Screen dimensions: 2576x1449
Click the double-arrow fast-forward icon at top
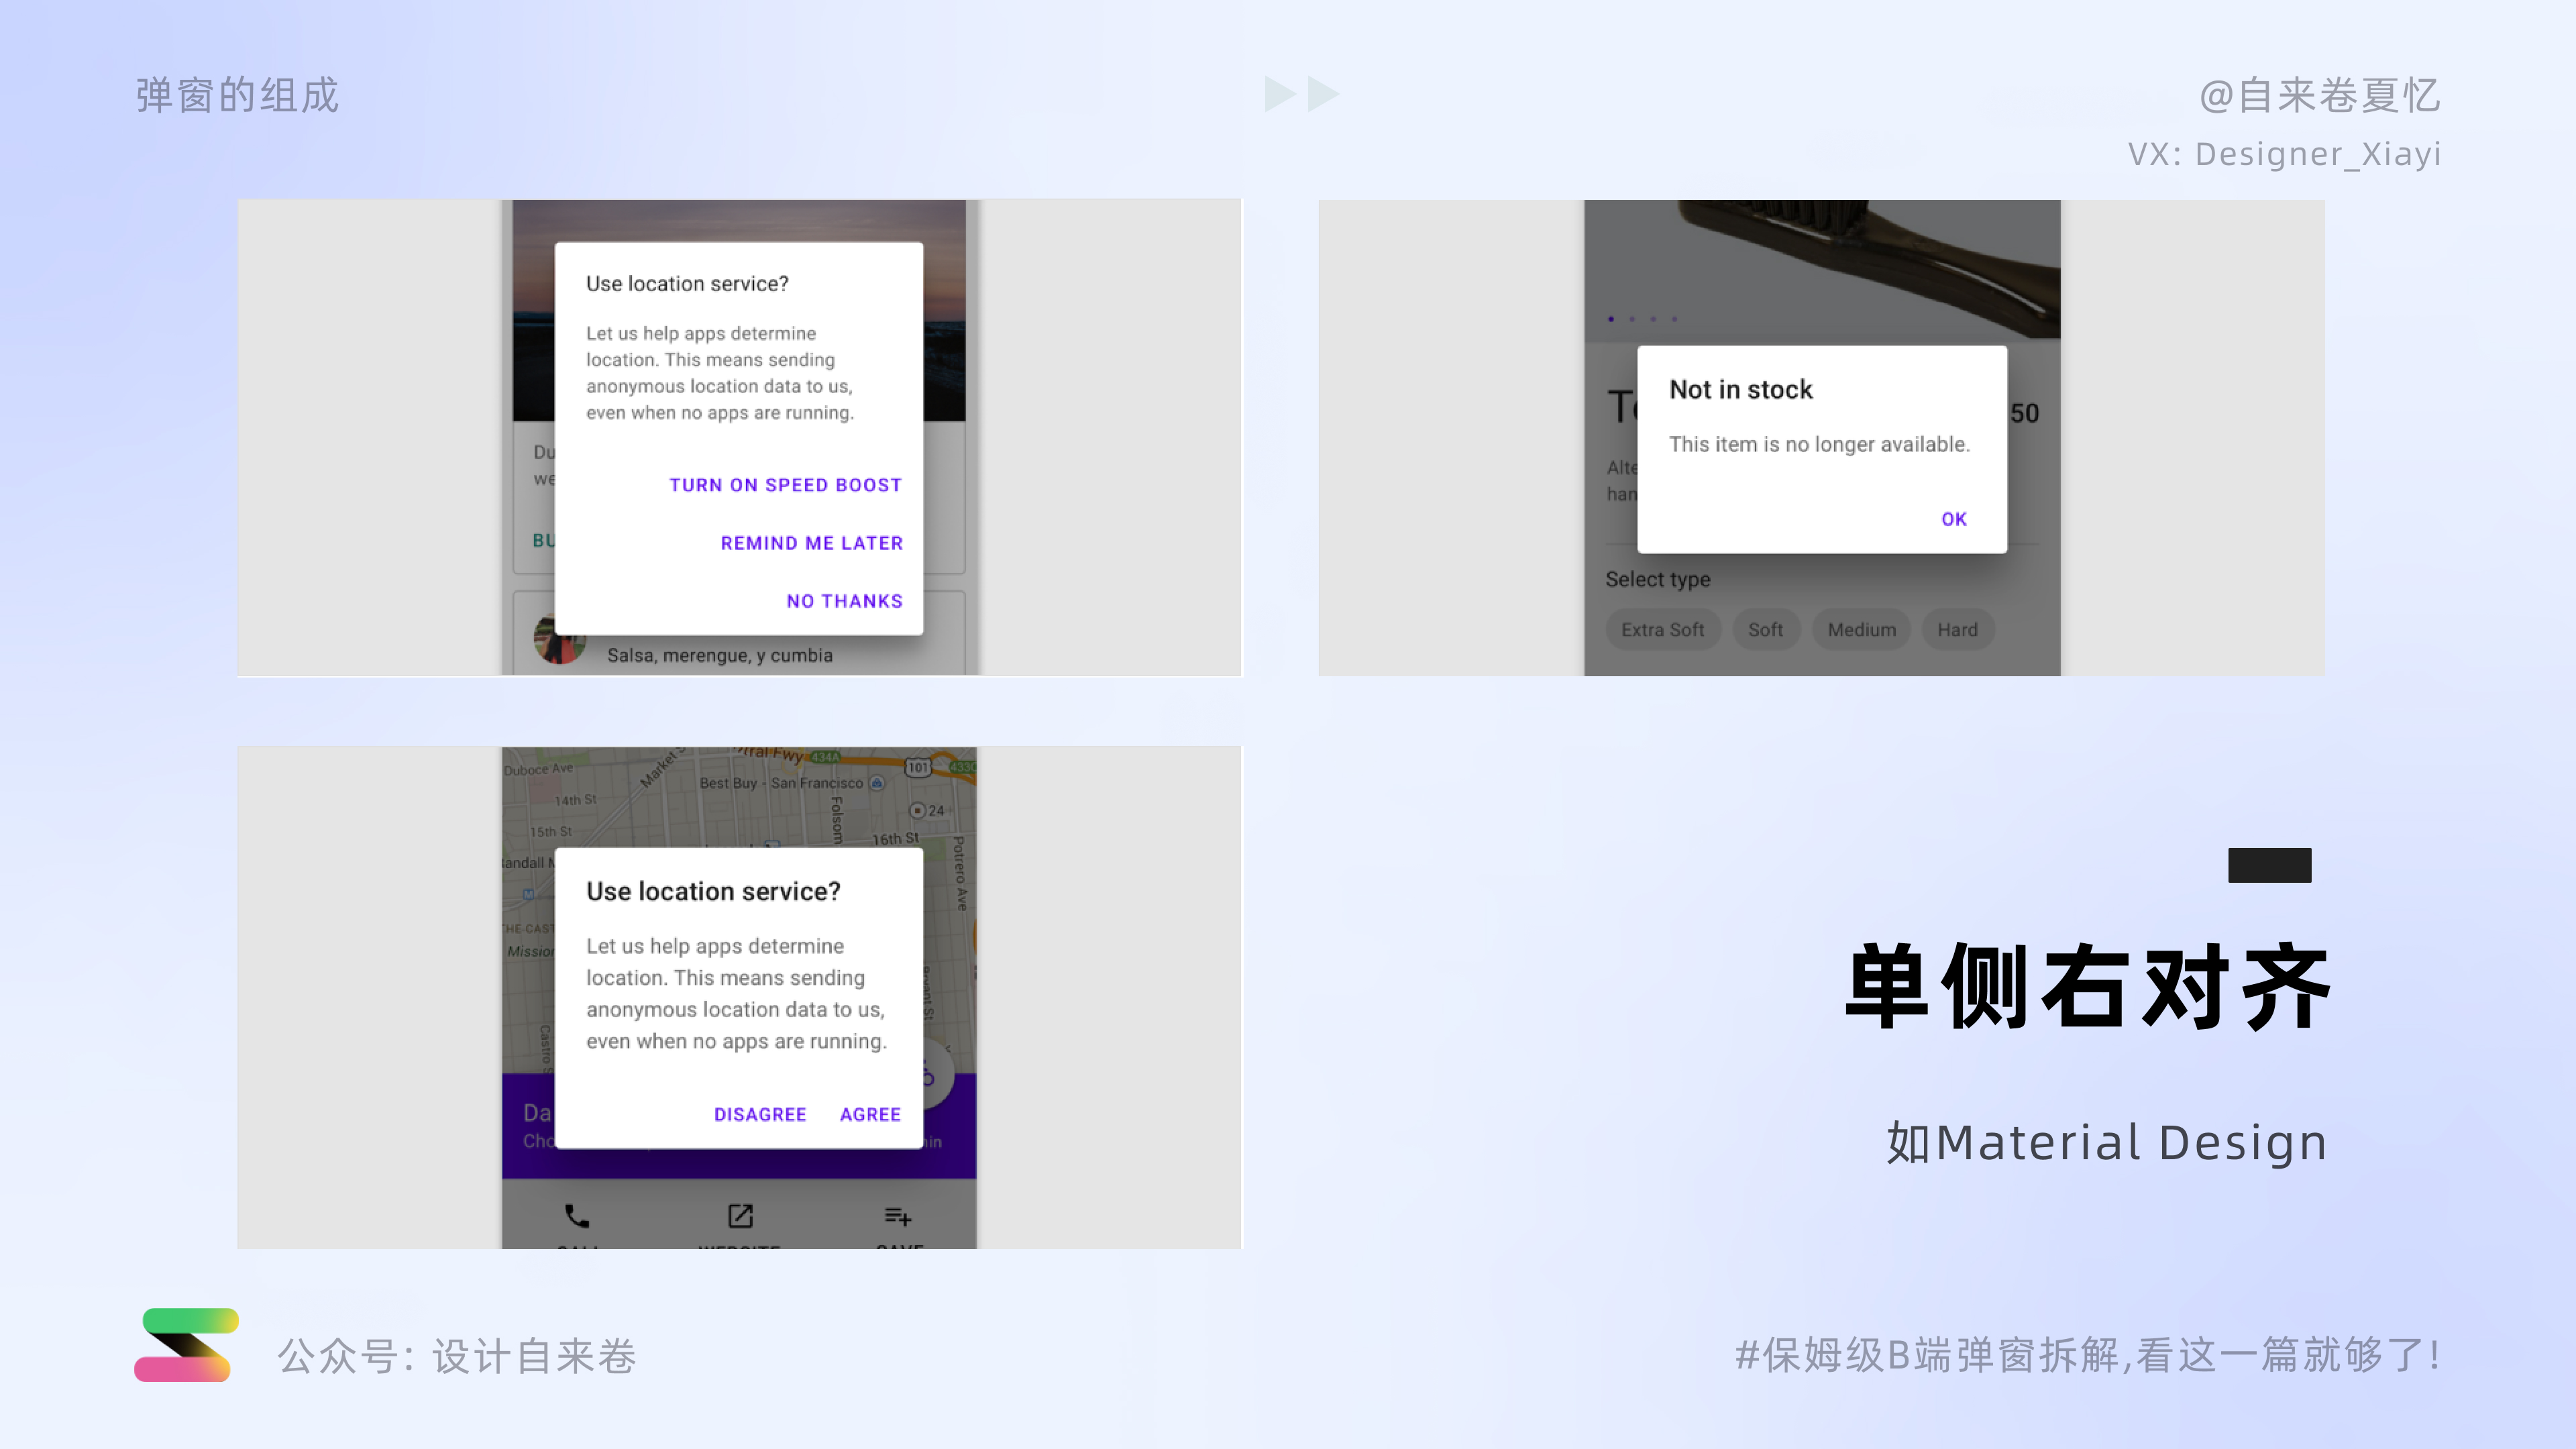coord(1300,93)
